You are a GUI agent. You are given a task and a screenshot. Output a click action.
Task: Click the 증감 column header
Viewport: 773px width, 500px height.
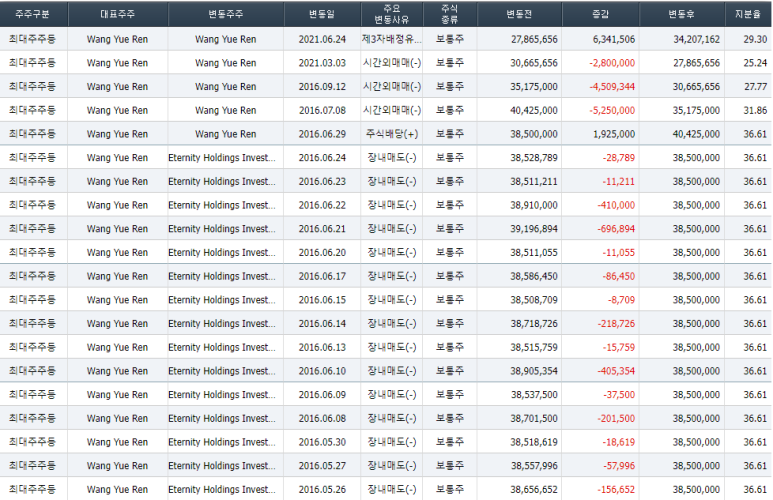[600, 14]
